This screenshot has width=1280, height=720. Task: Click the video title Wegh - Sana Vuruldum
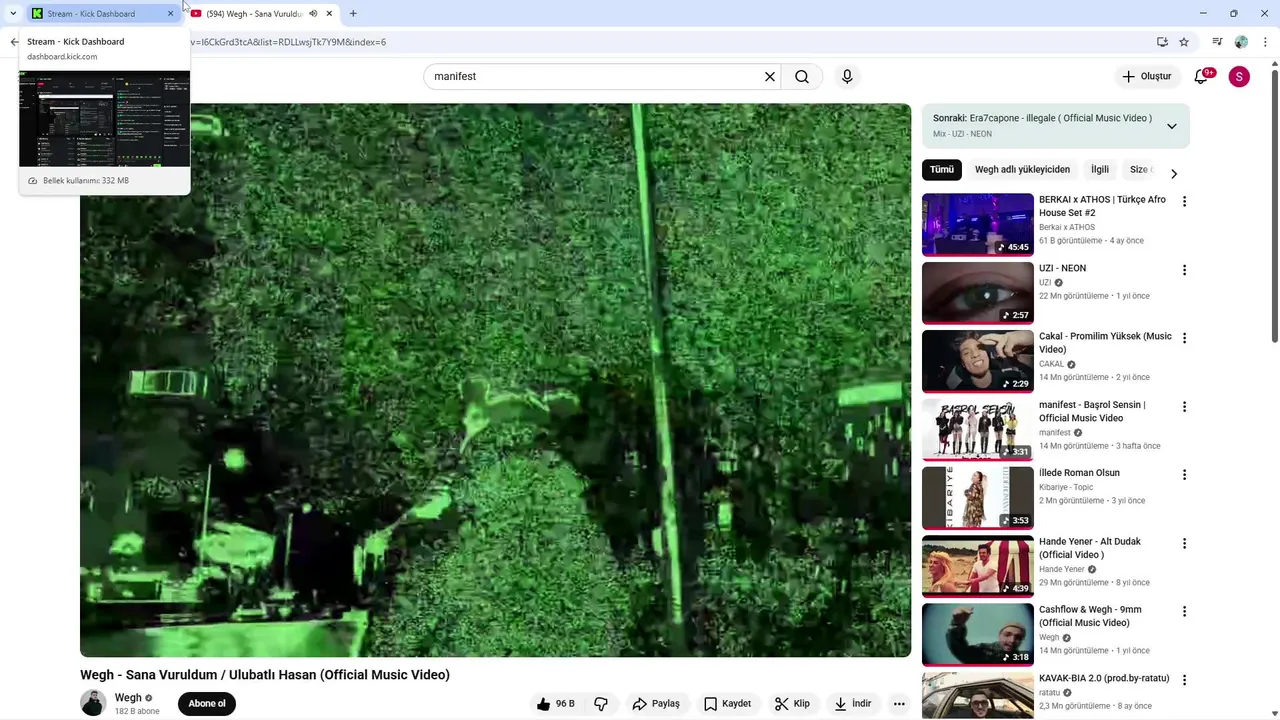(265, 675)
